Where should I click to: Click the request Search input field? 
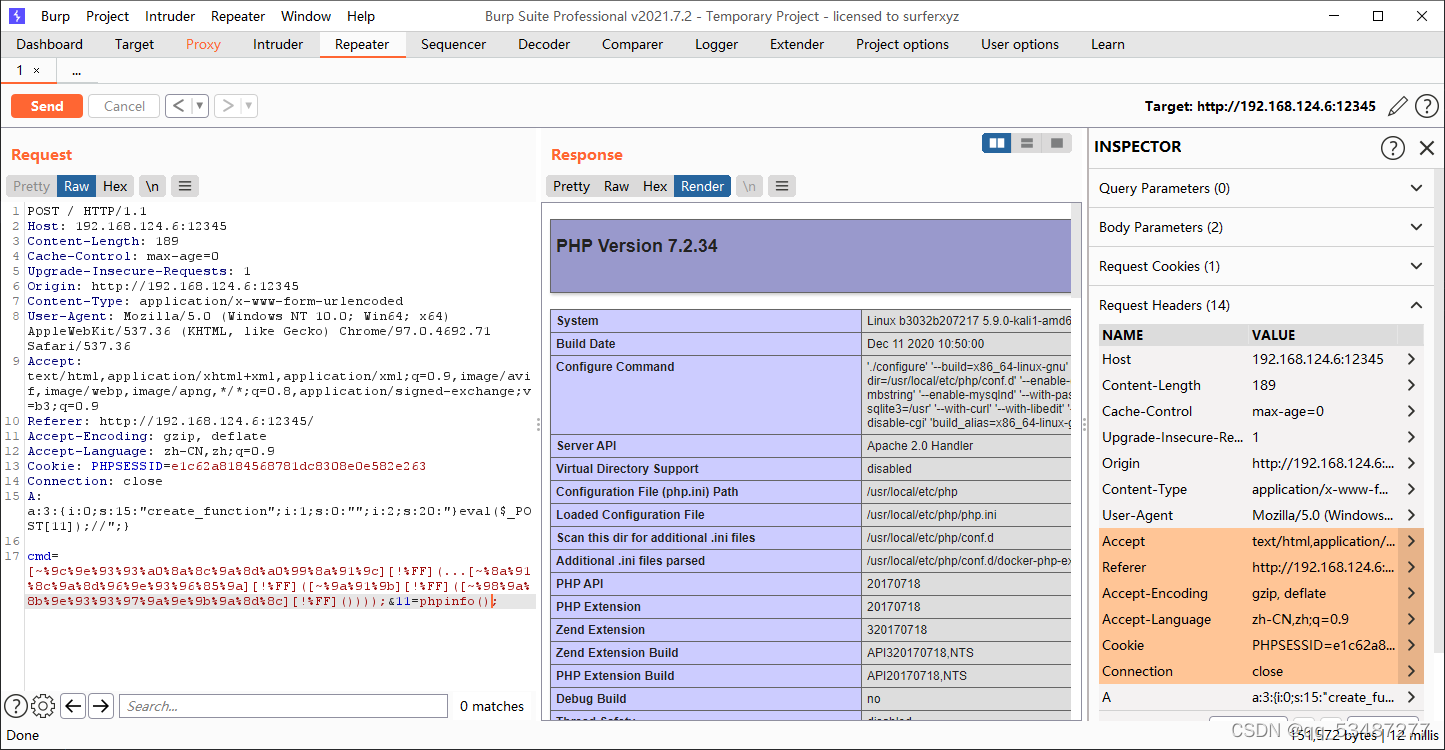pos(284,706)
